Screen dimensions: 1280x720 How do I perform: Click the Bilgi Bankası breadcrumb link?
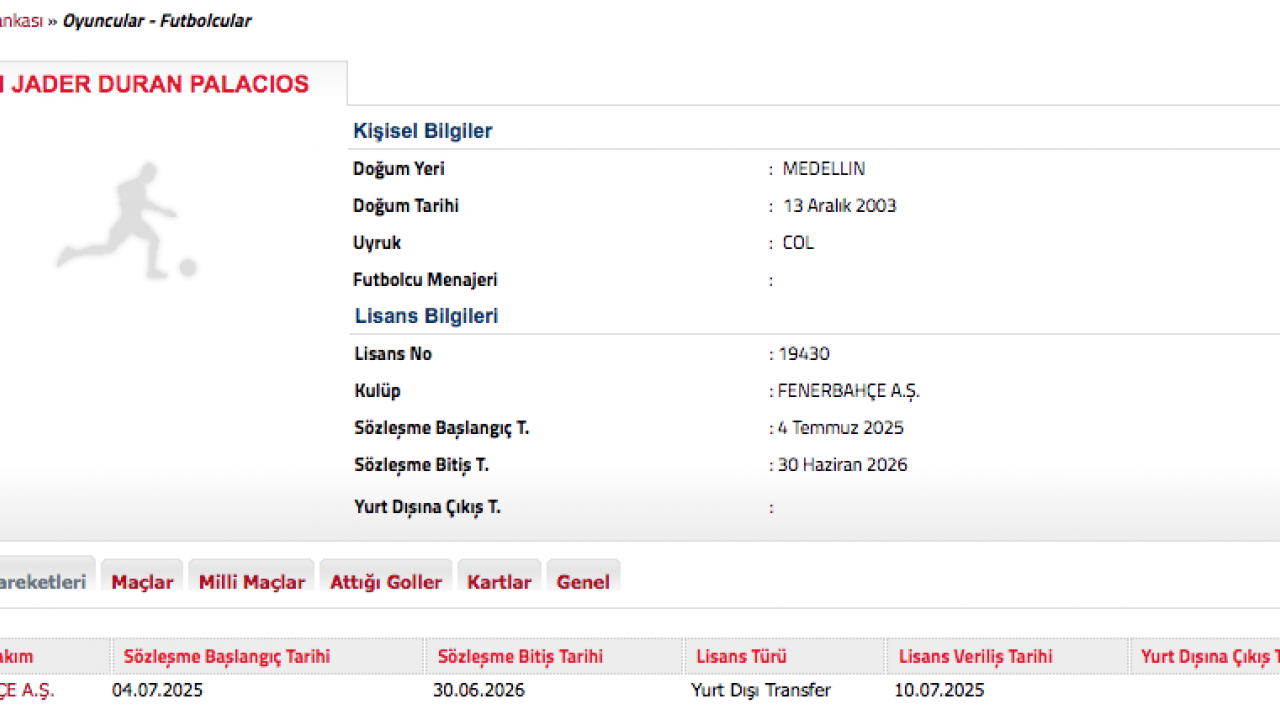20,20
